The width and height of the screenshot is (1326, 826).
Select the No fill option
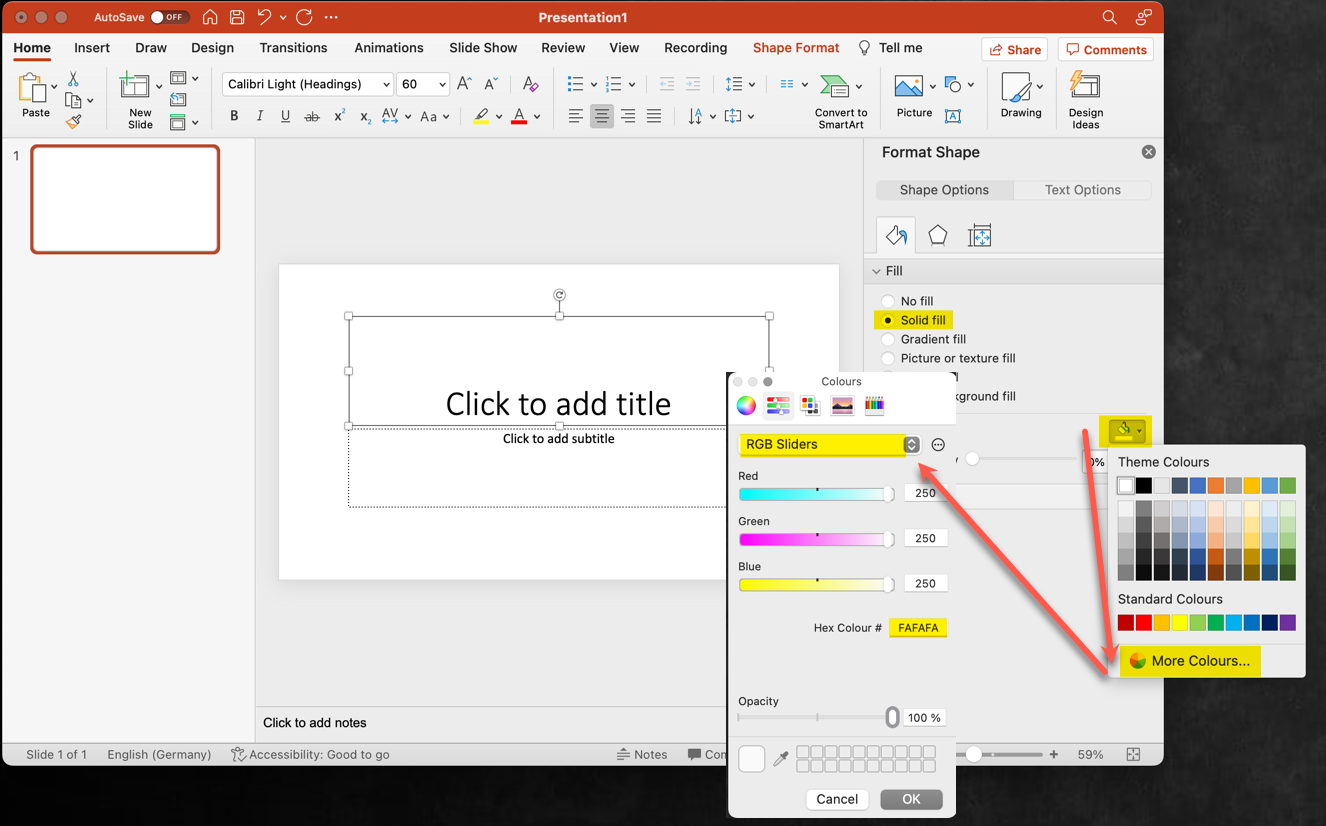[888, 300]
